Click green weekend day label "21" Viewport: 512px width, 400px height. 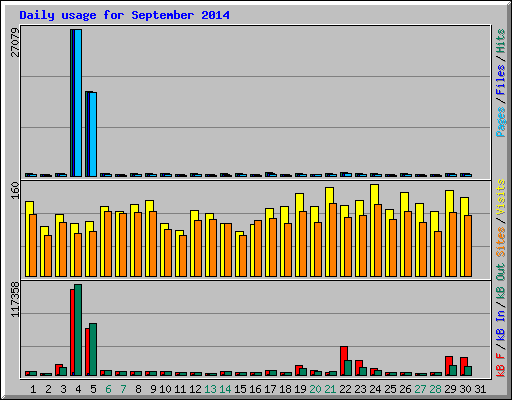tap(330, 389)
